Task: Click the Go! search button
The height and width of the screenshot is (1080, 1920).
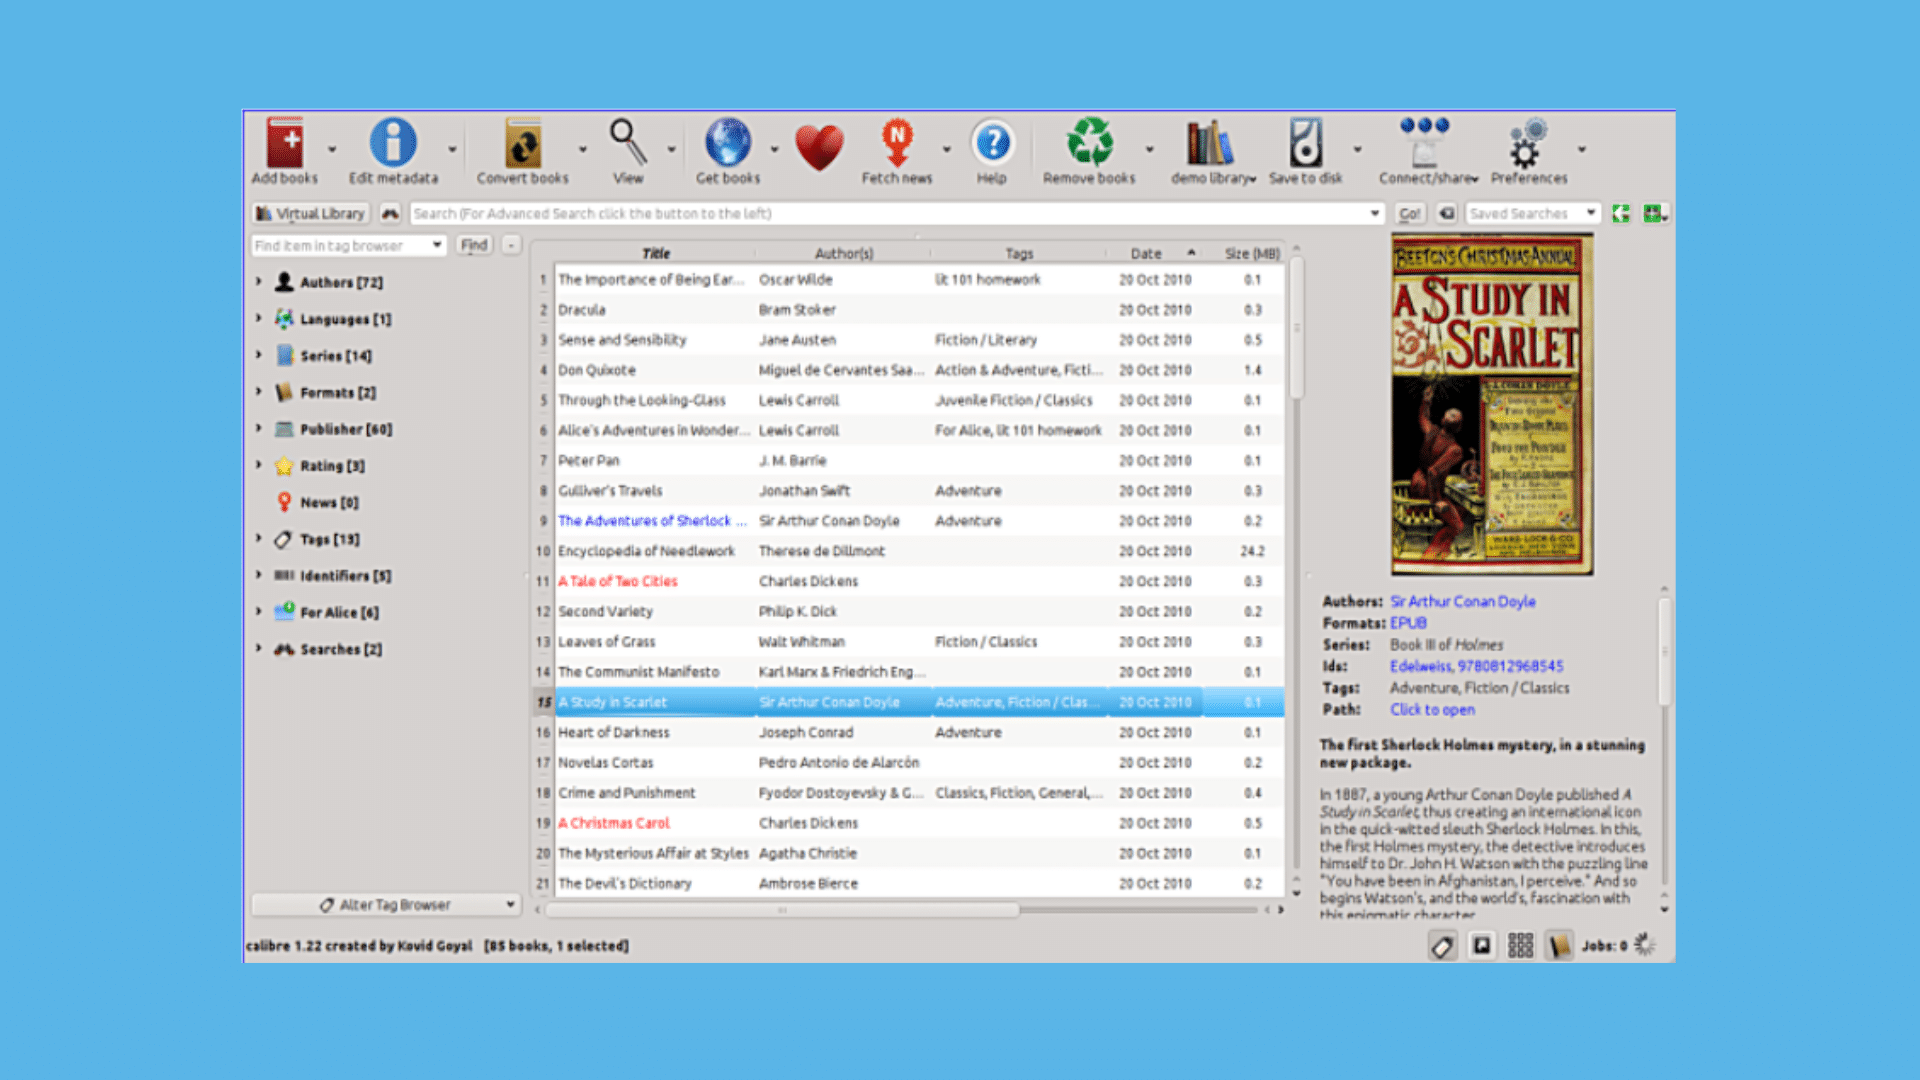Action: pyautogui.click(x=1409, y=213)
